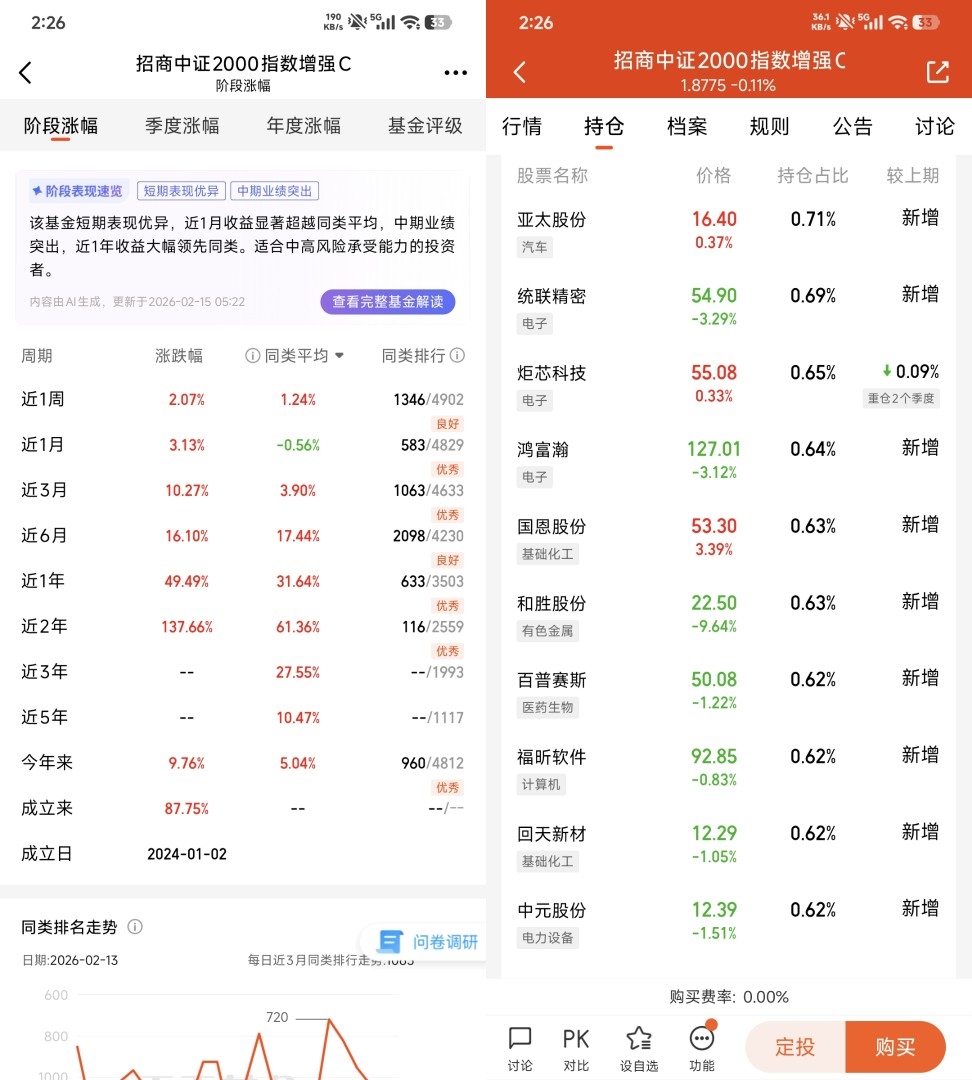Tap the 重仓2个季度 badge
The image size is (972, 1080).
(x=901, y=398)
